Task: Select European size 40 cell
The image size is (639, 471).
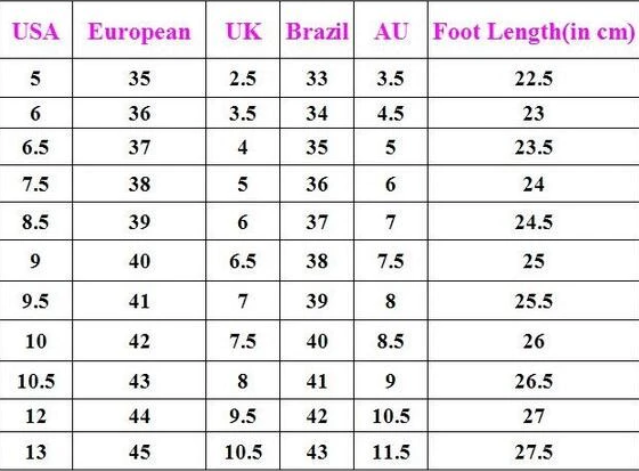Action: (139, 261)
